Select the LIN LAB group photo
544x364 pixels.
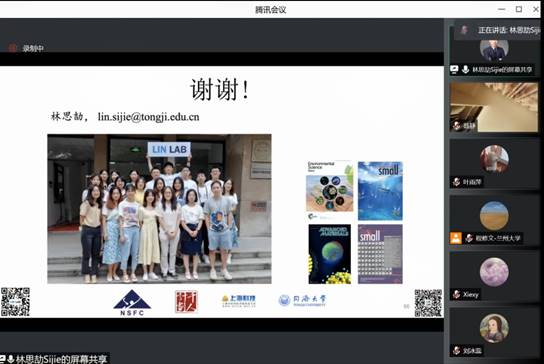click(159, 209)
